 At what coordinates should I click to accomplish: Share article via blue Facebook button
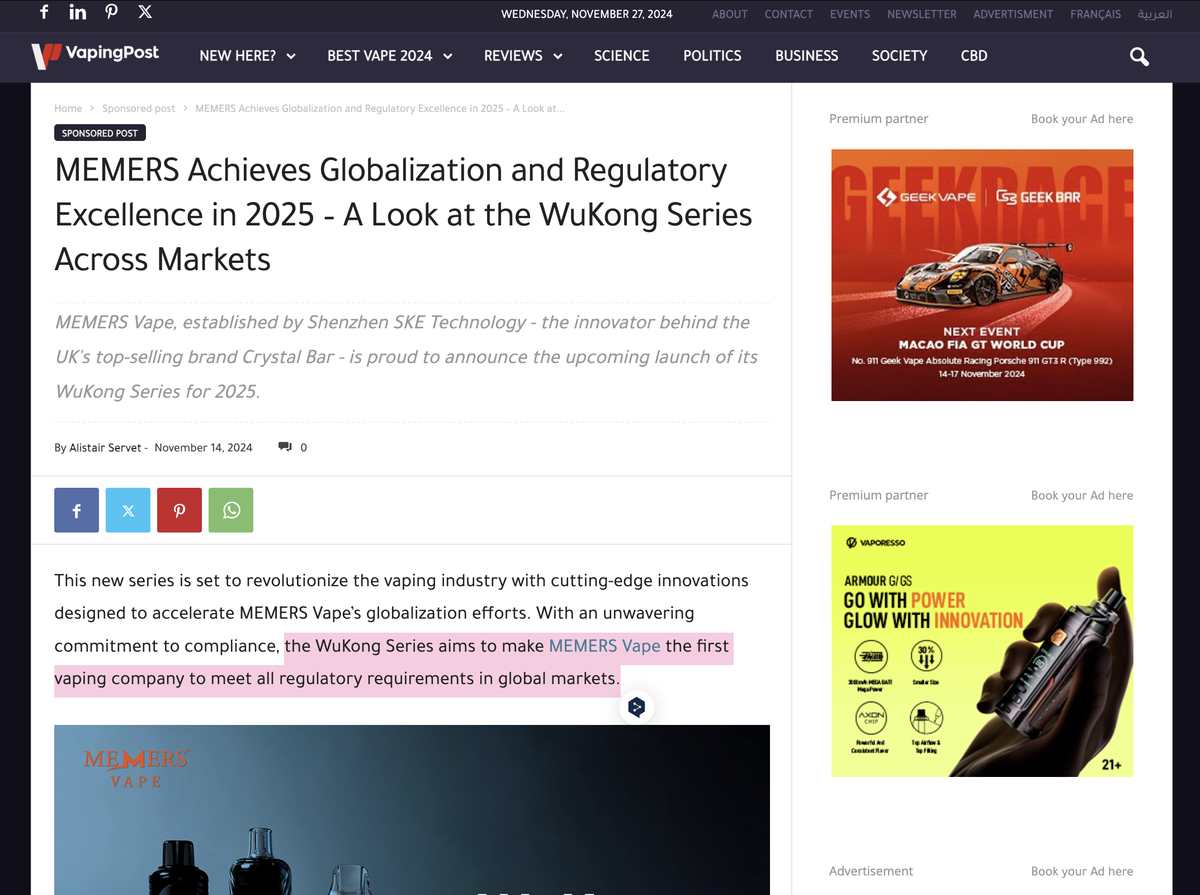tap(76, 510)
